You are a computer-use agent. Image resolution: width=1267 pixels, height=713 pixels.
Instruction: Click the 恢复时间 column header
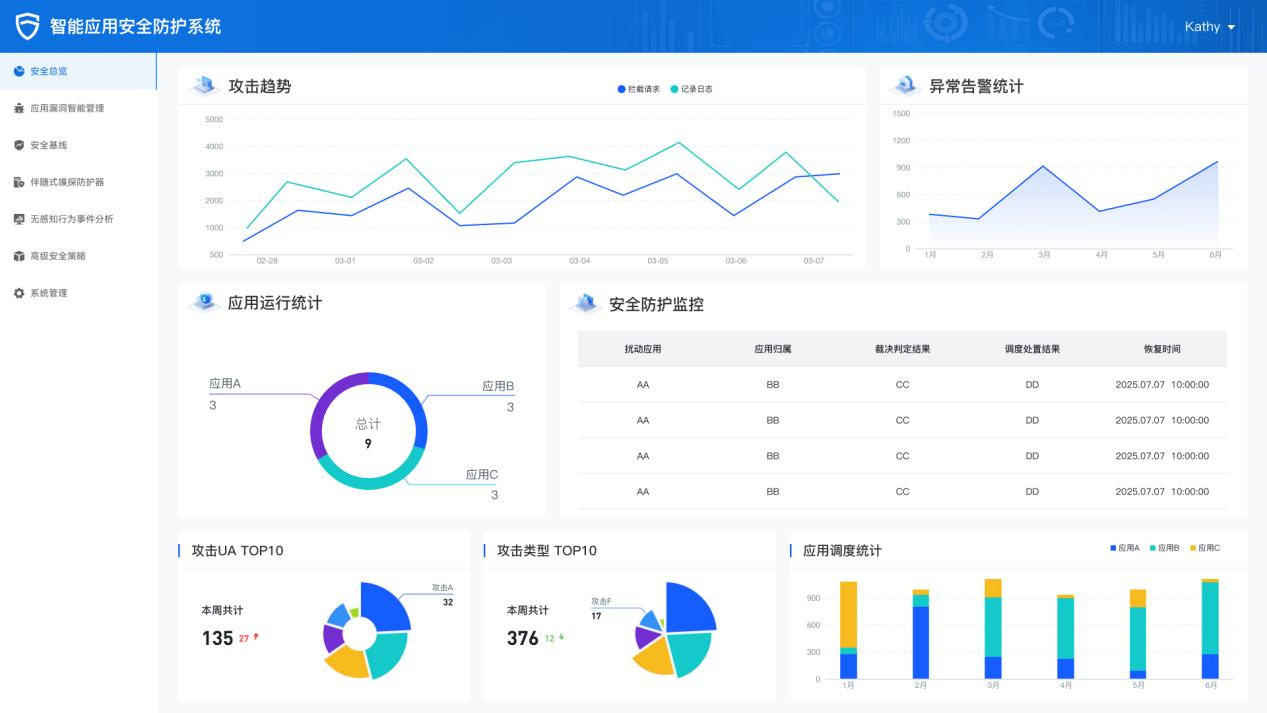click(x=1162, y=349)
